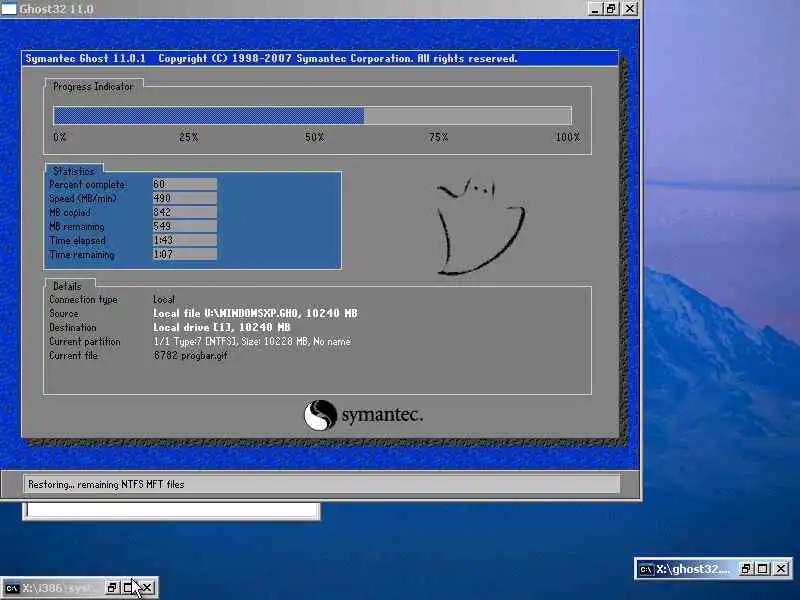
Task: Minimize the Ghost32 11.0 window
Action: (594, 9)
